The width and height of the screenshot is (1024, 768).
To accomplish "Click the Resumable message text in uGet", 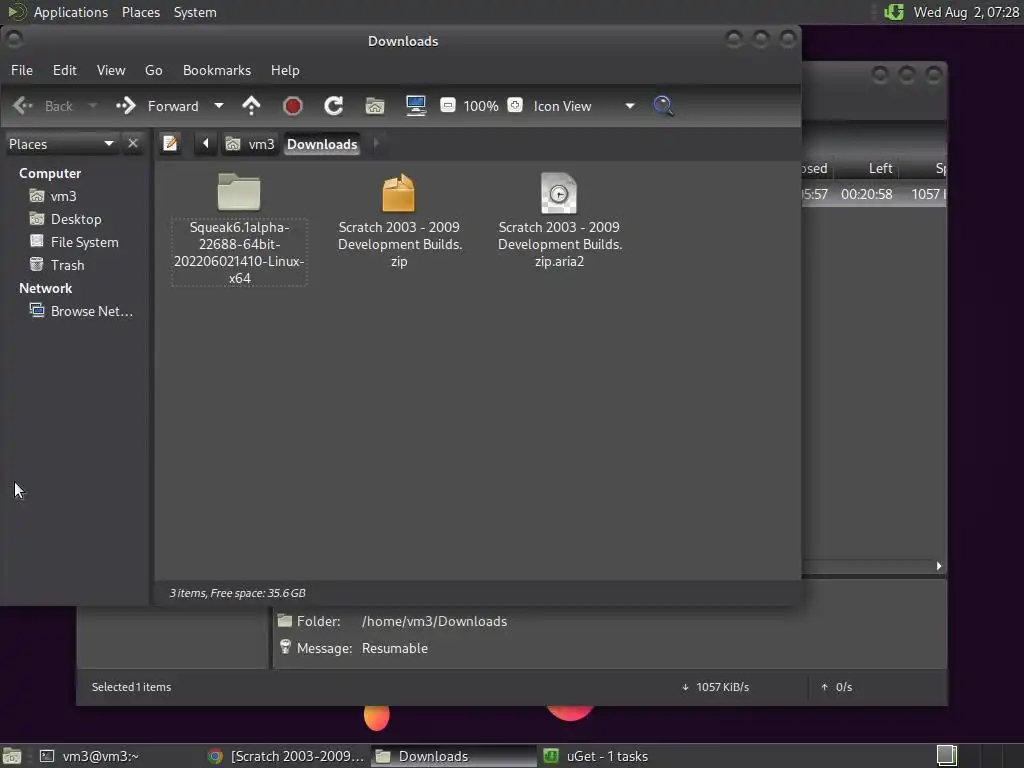I will click(395, 648).
